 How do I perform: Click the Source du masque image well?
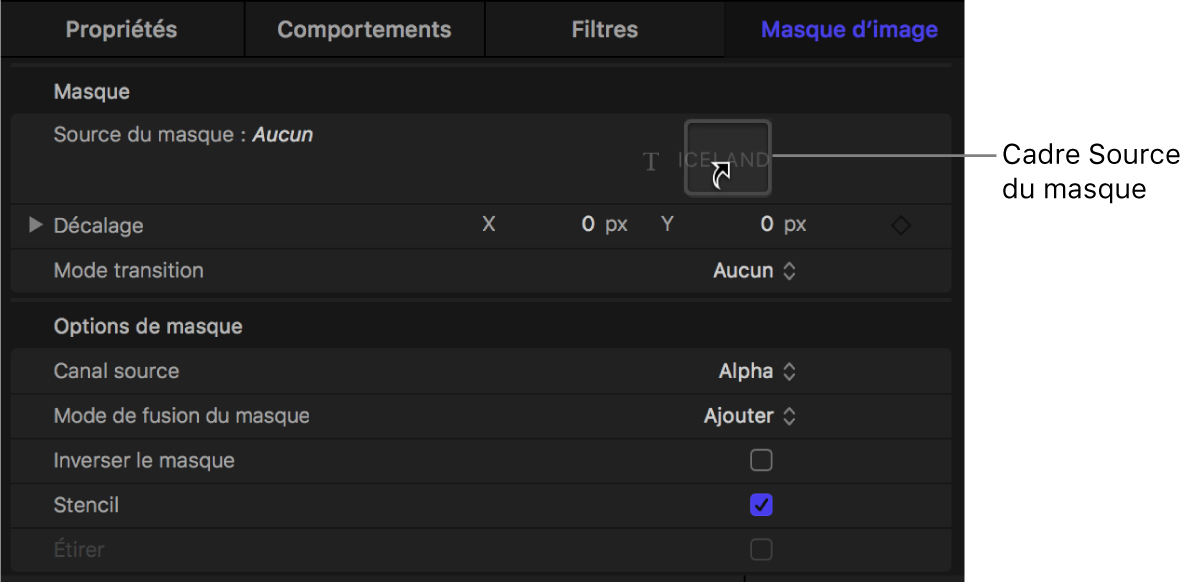pos(728,156)
